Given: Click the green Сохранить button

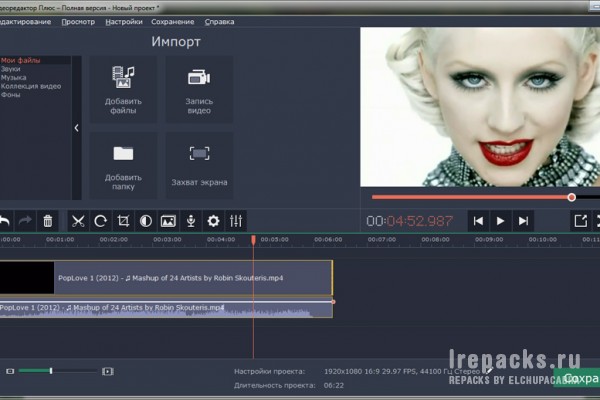Looking at the screenshot, I should 577,379.
